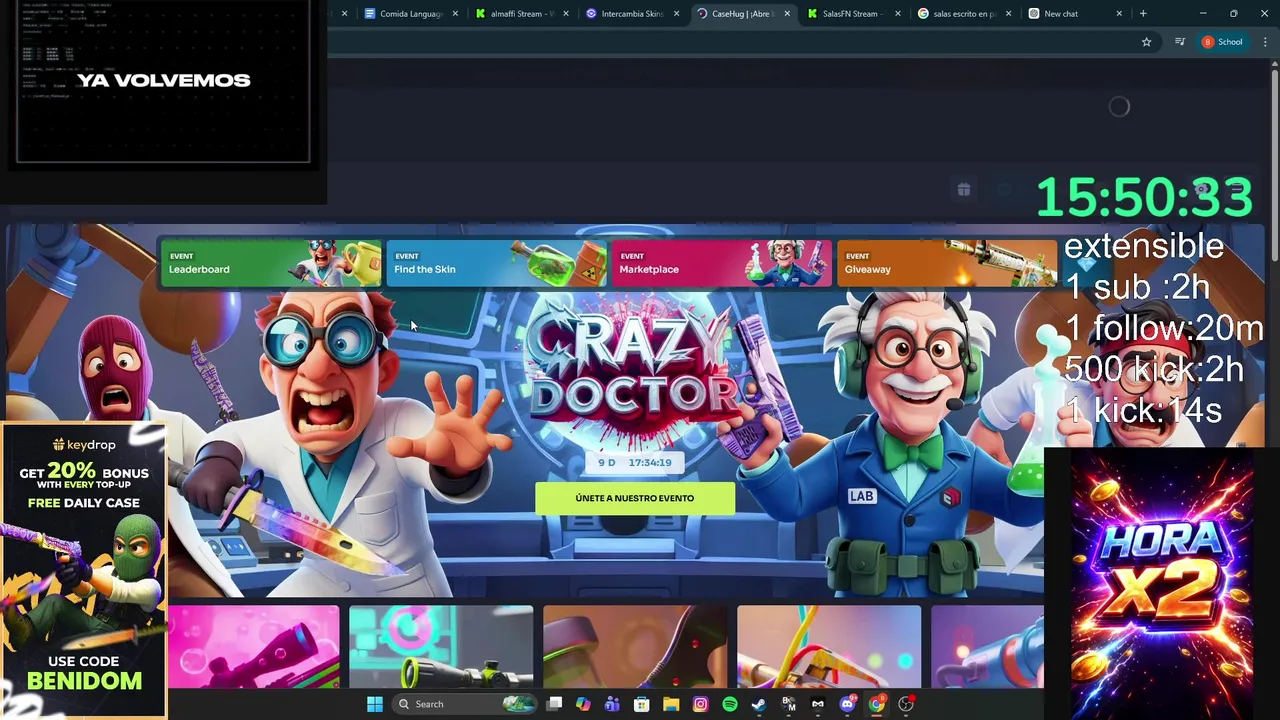This screenshot has width=1280, height=720.
Task: Open the Find the Skin event
Action: pos(496,263)
